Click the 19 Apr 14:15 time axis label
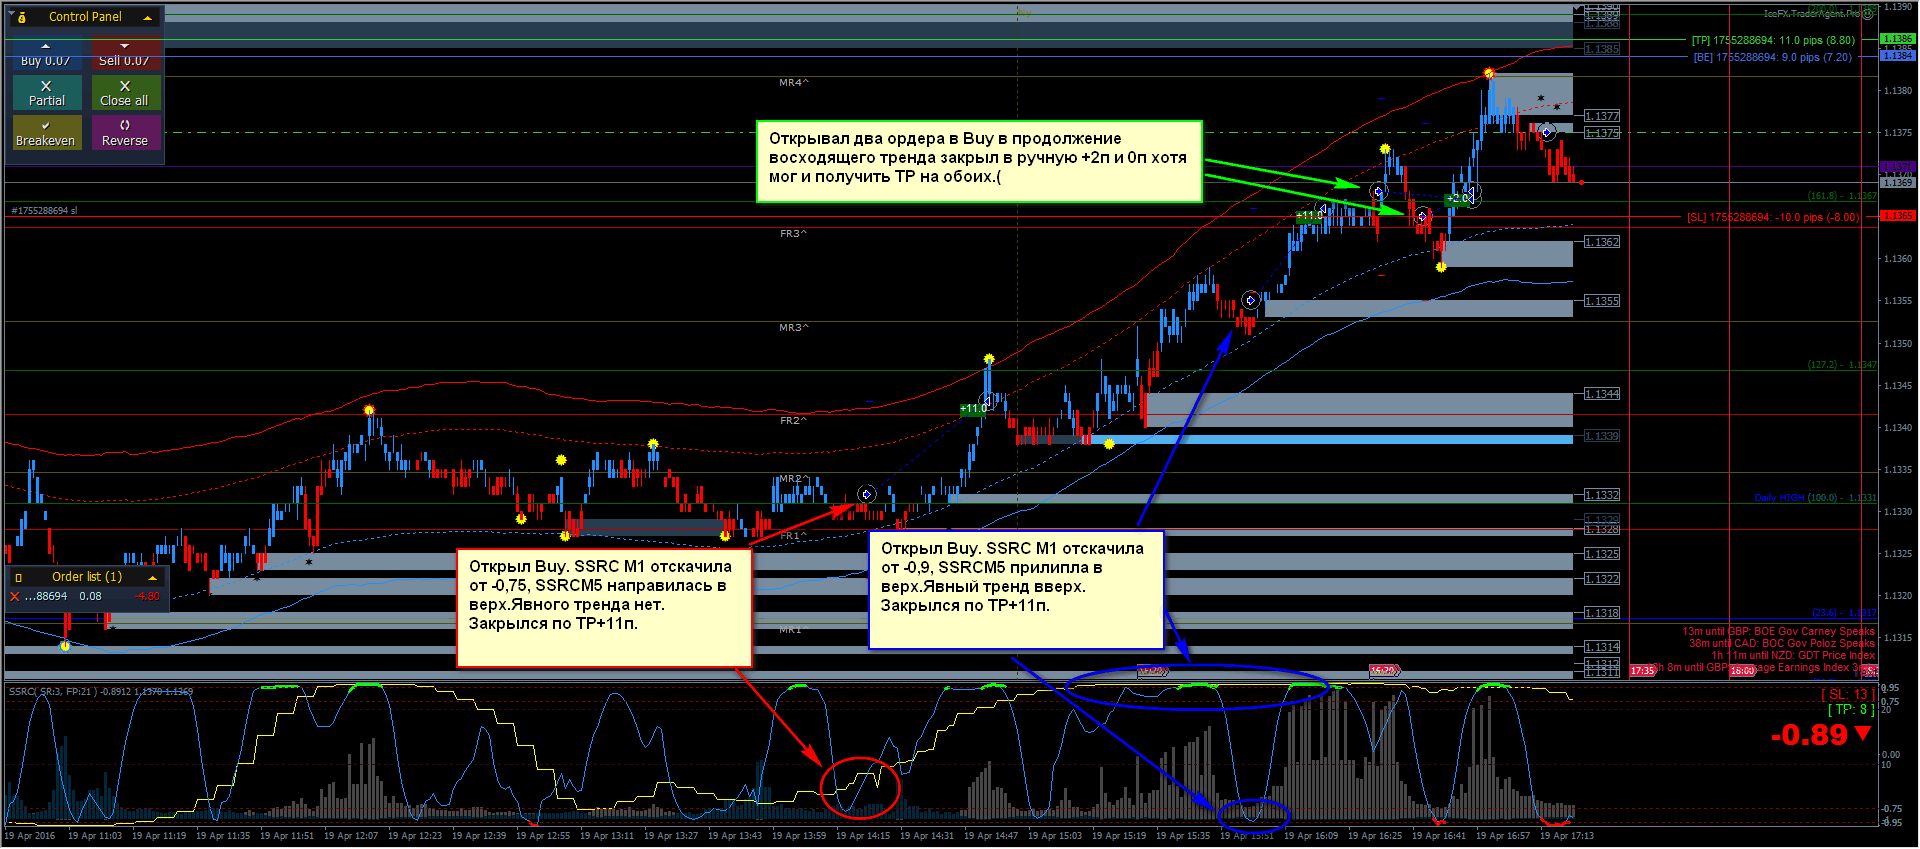Screen dimensions: 1920x849 tap(862, 836)
